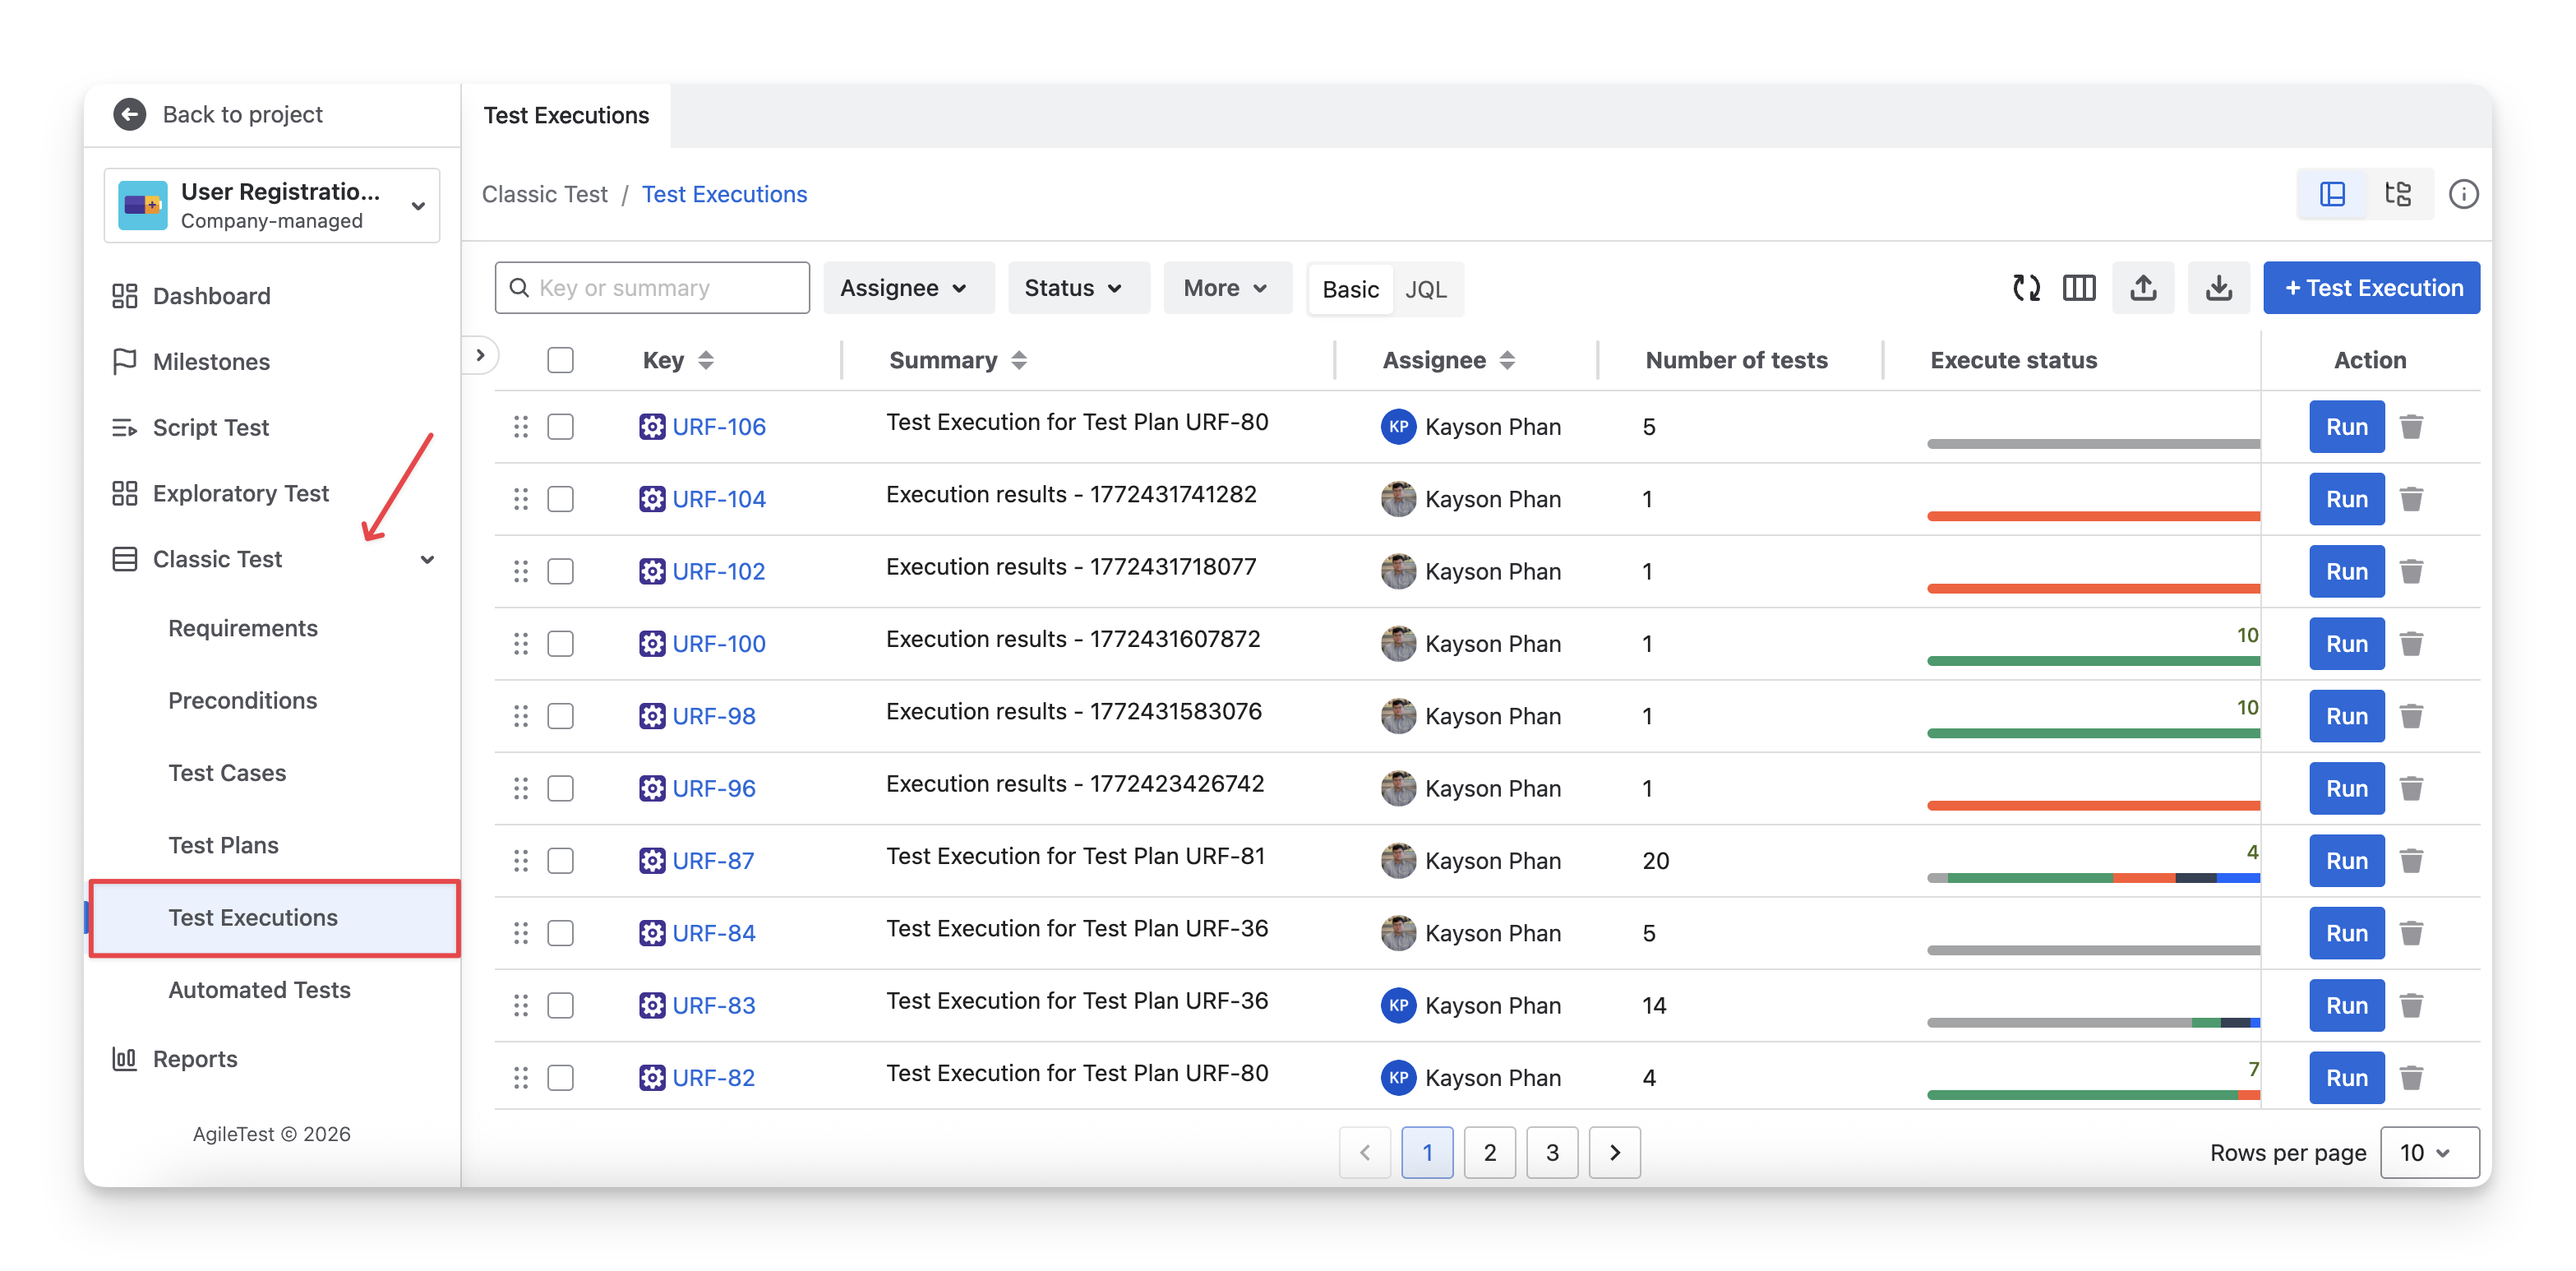This screenshot has height=1271, width=2576.
Task: Click the + Test Execution button
Action: [2371, 288]
